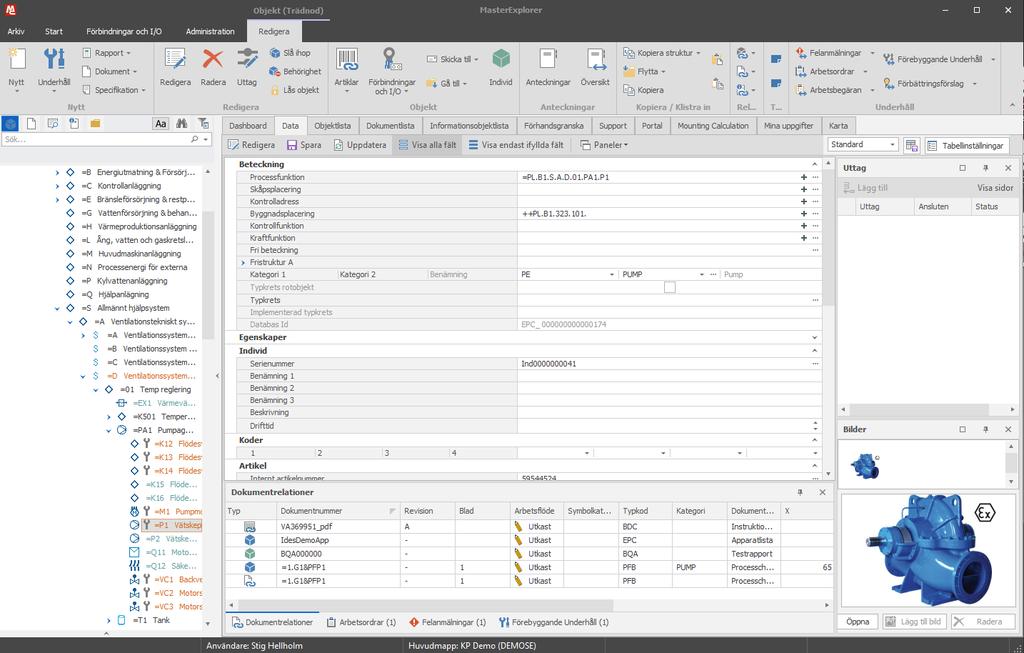Open the Uttag ribbon tool

(247, 67)
